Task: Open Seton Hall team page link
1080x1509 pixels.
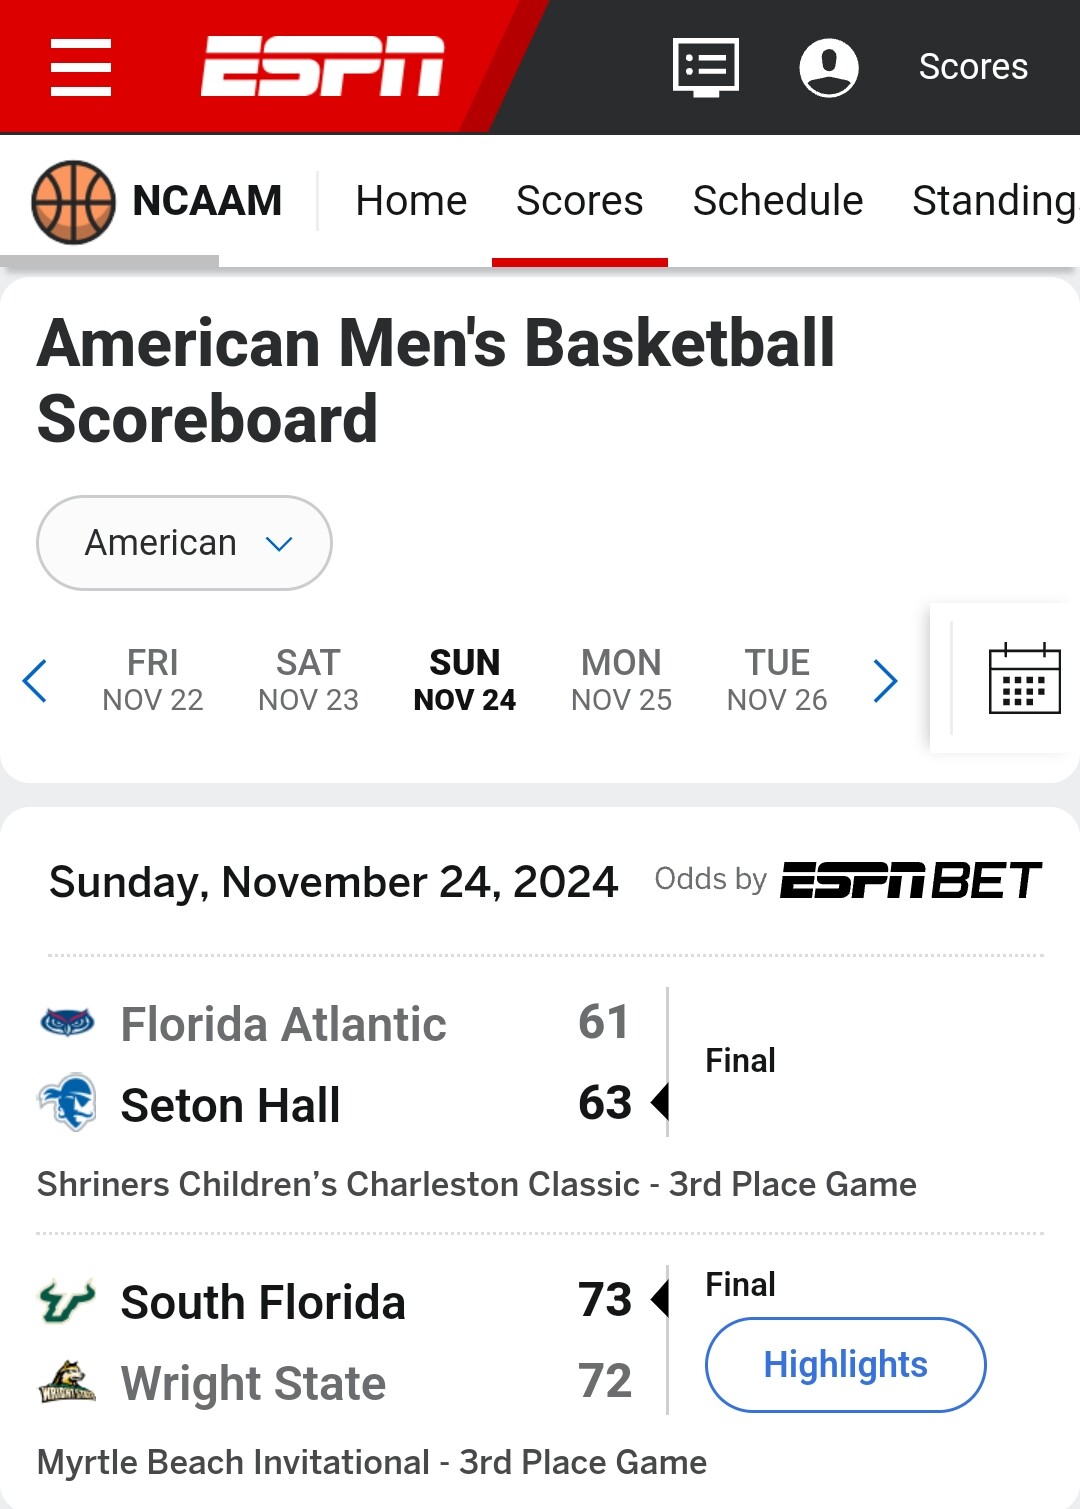Action: coord(230,1105)
